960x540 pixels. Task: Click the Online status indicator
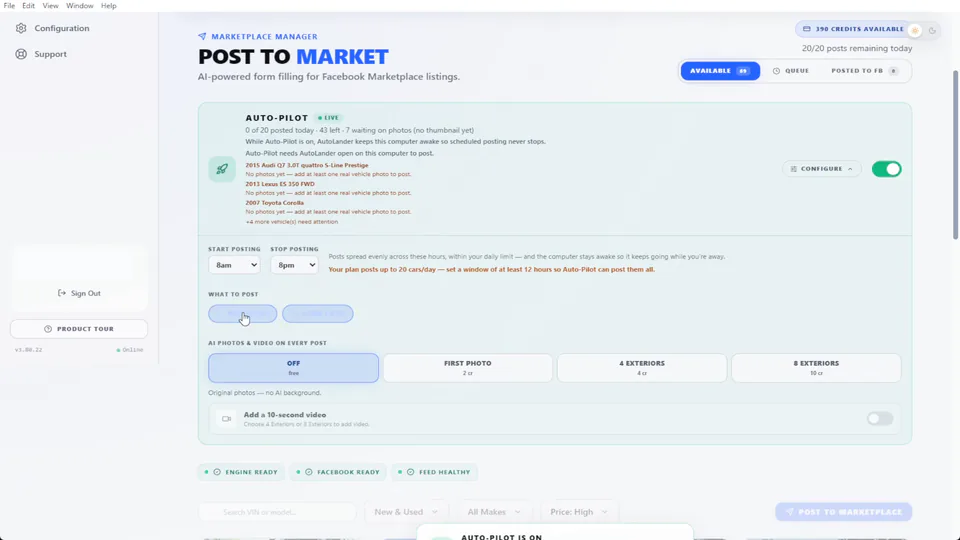[x=130, y=350]
